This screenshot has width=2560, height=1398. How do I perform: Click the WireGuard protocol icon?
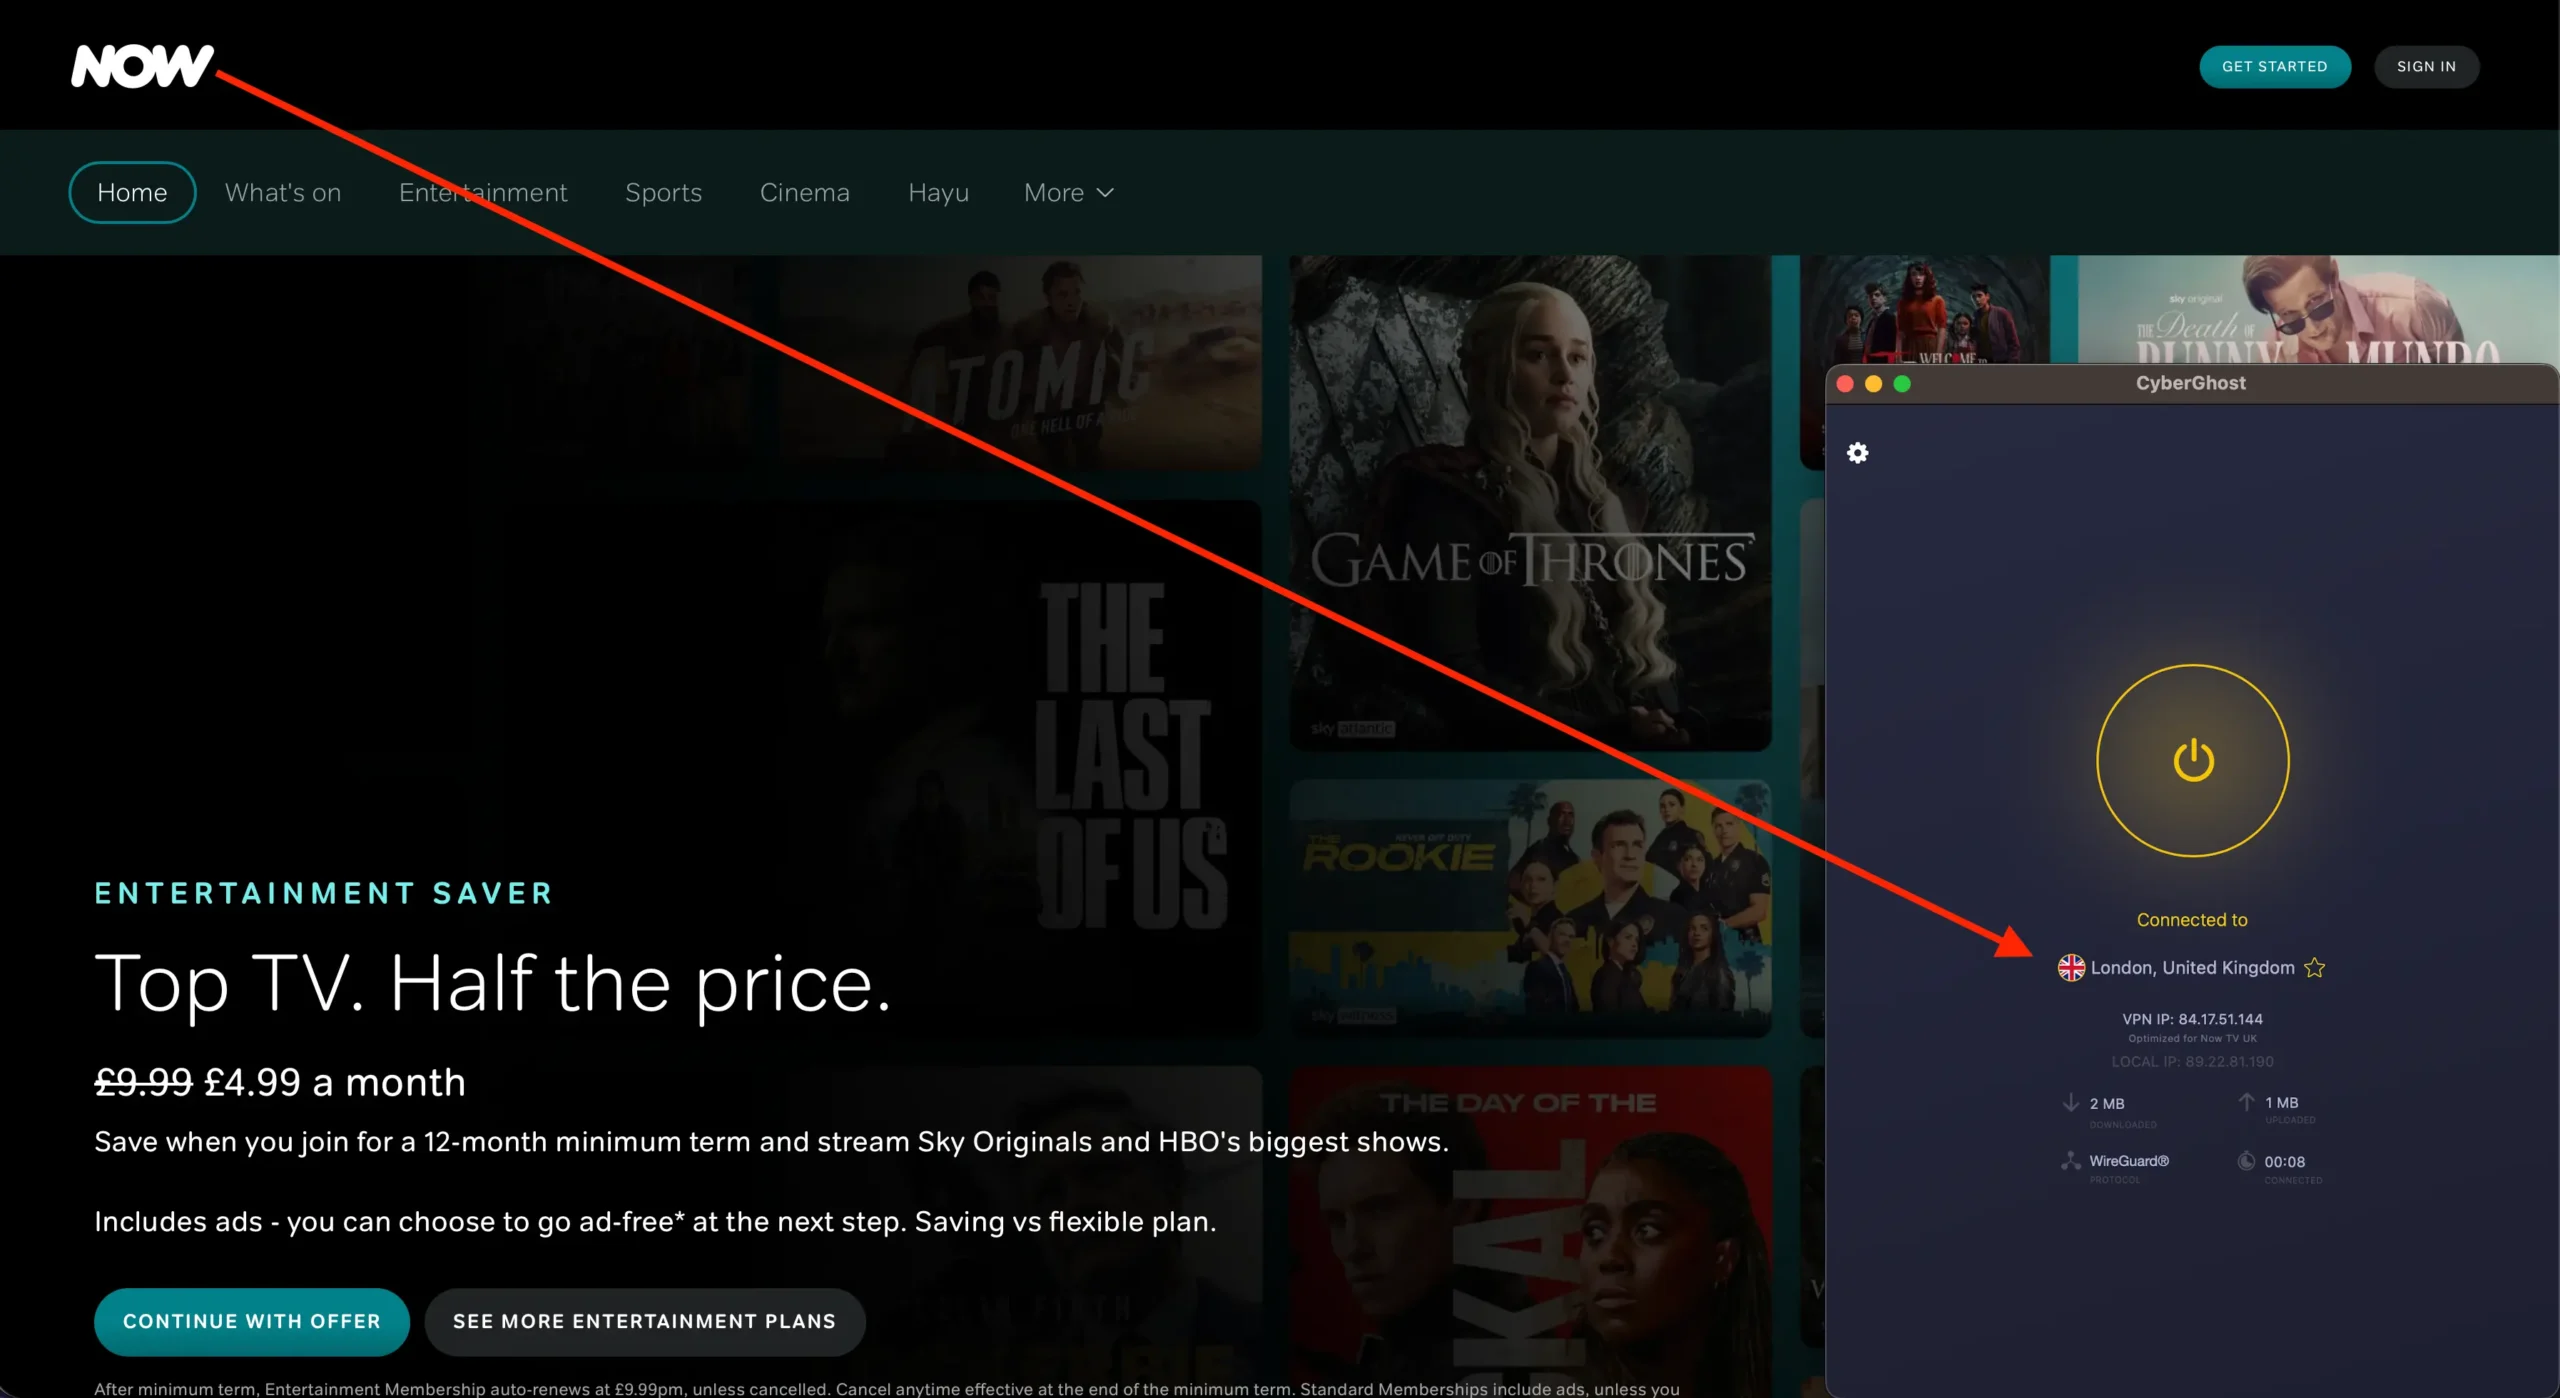pos(2070,1161)
